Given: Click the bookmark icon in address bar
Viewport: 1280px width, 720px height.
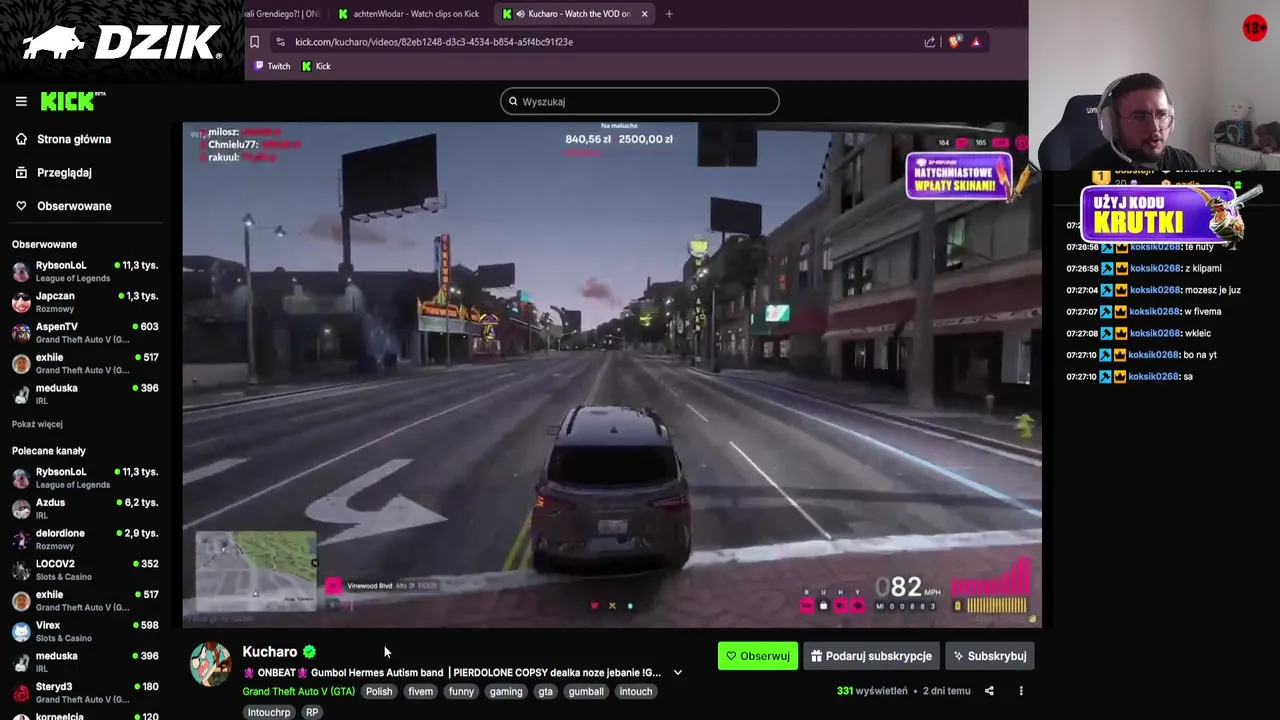Looking at the screenshot, I should [254, 42].
